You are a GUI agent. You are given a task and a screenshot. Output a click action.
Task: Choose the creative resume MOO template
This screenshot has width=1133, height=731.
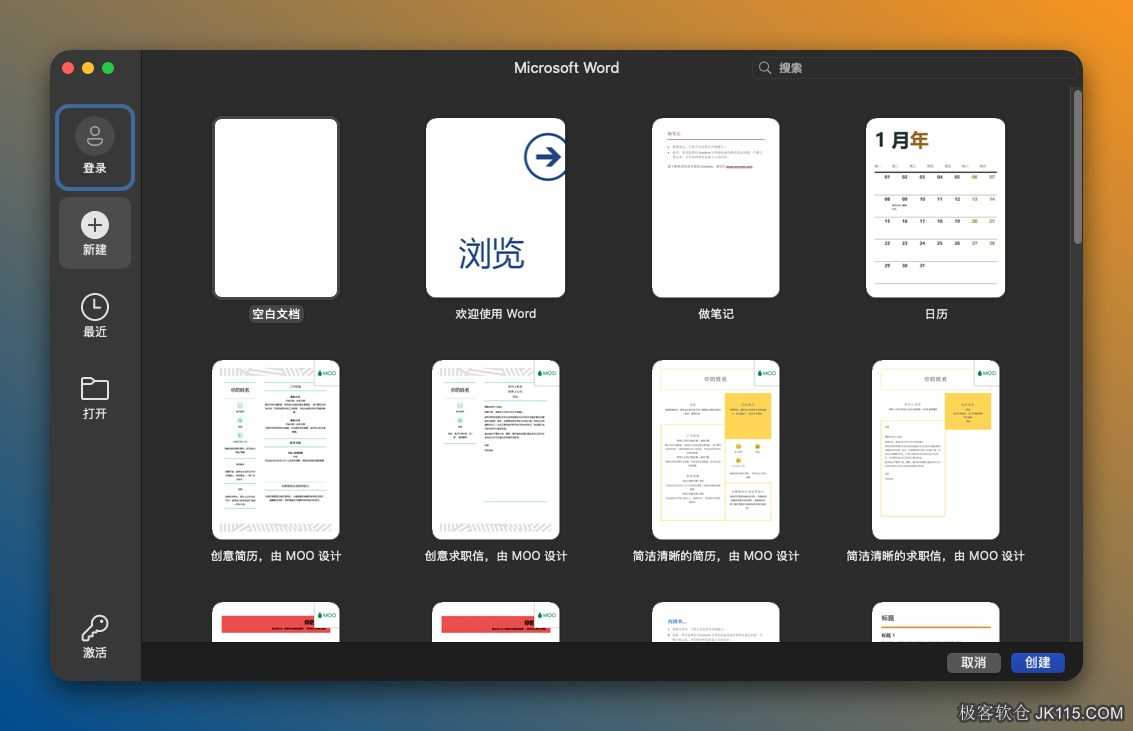[x=276, y=449]
